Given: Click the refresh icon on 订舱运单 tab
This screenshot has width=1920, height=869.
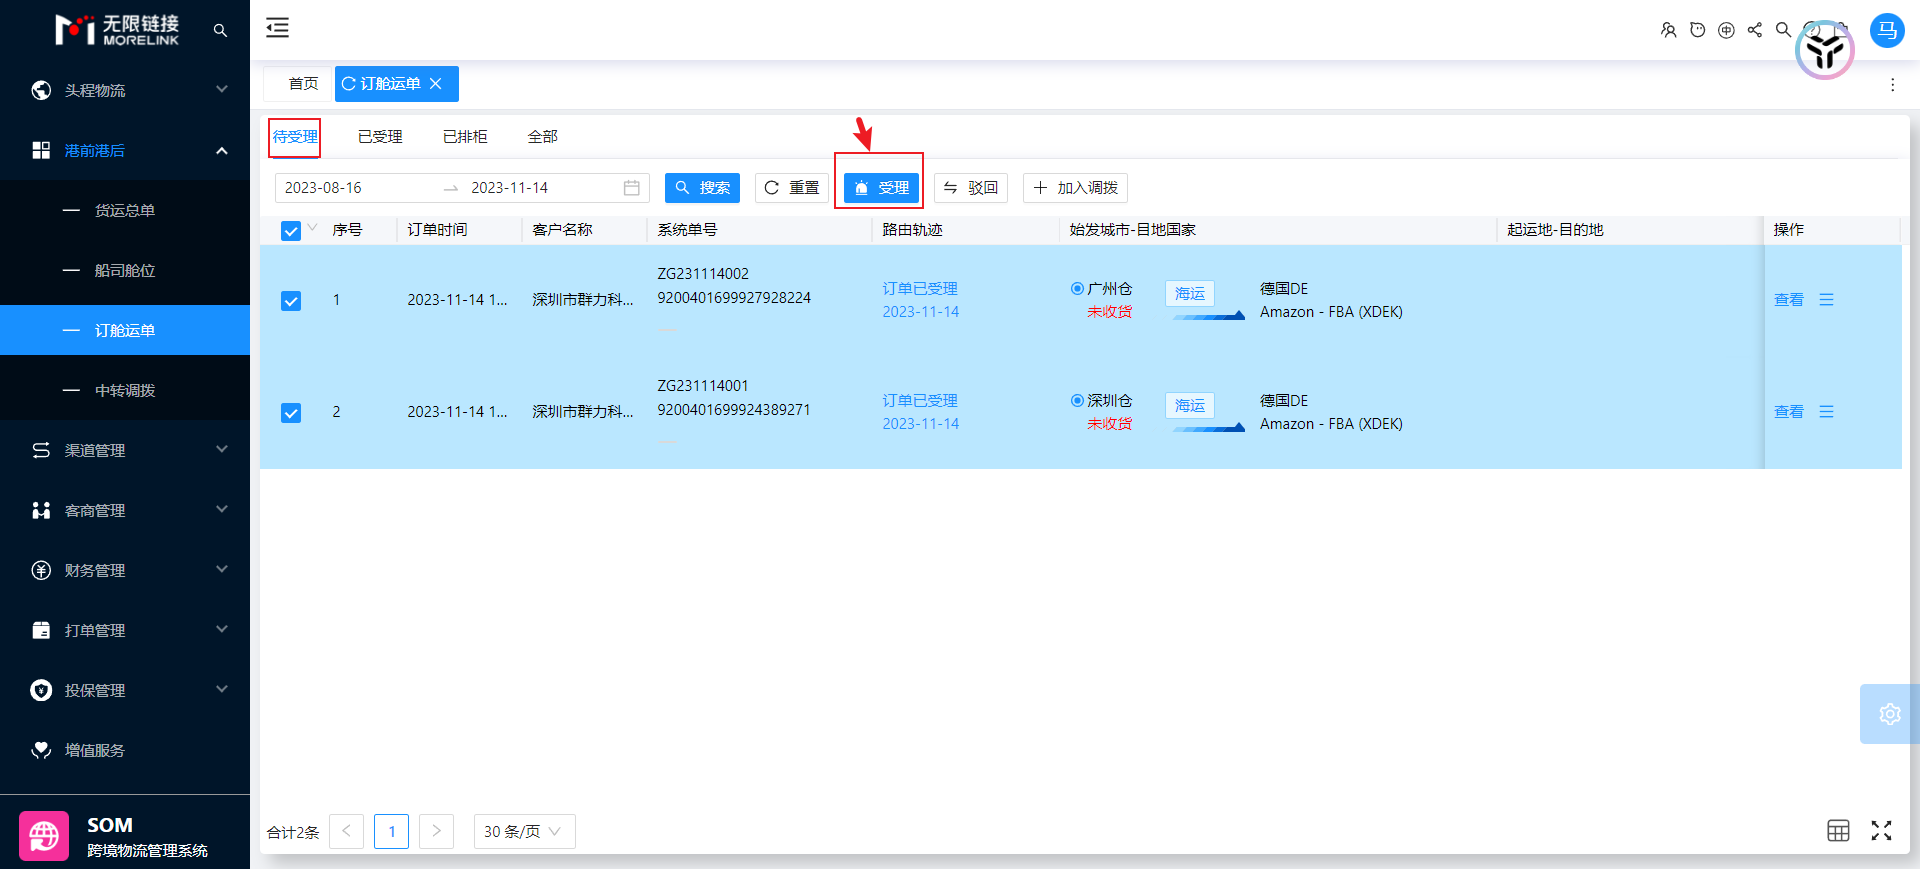Looking at the screenshot, I should click(348, 84).
